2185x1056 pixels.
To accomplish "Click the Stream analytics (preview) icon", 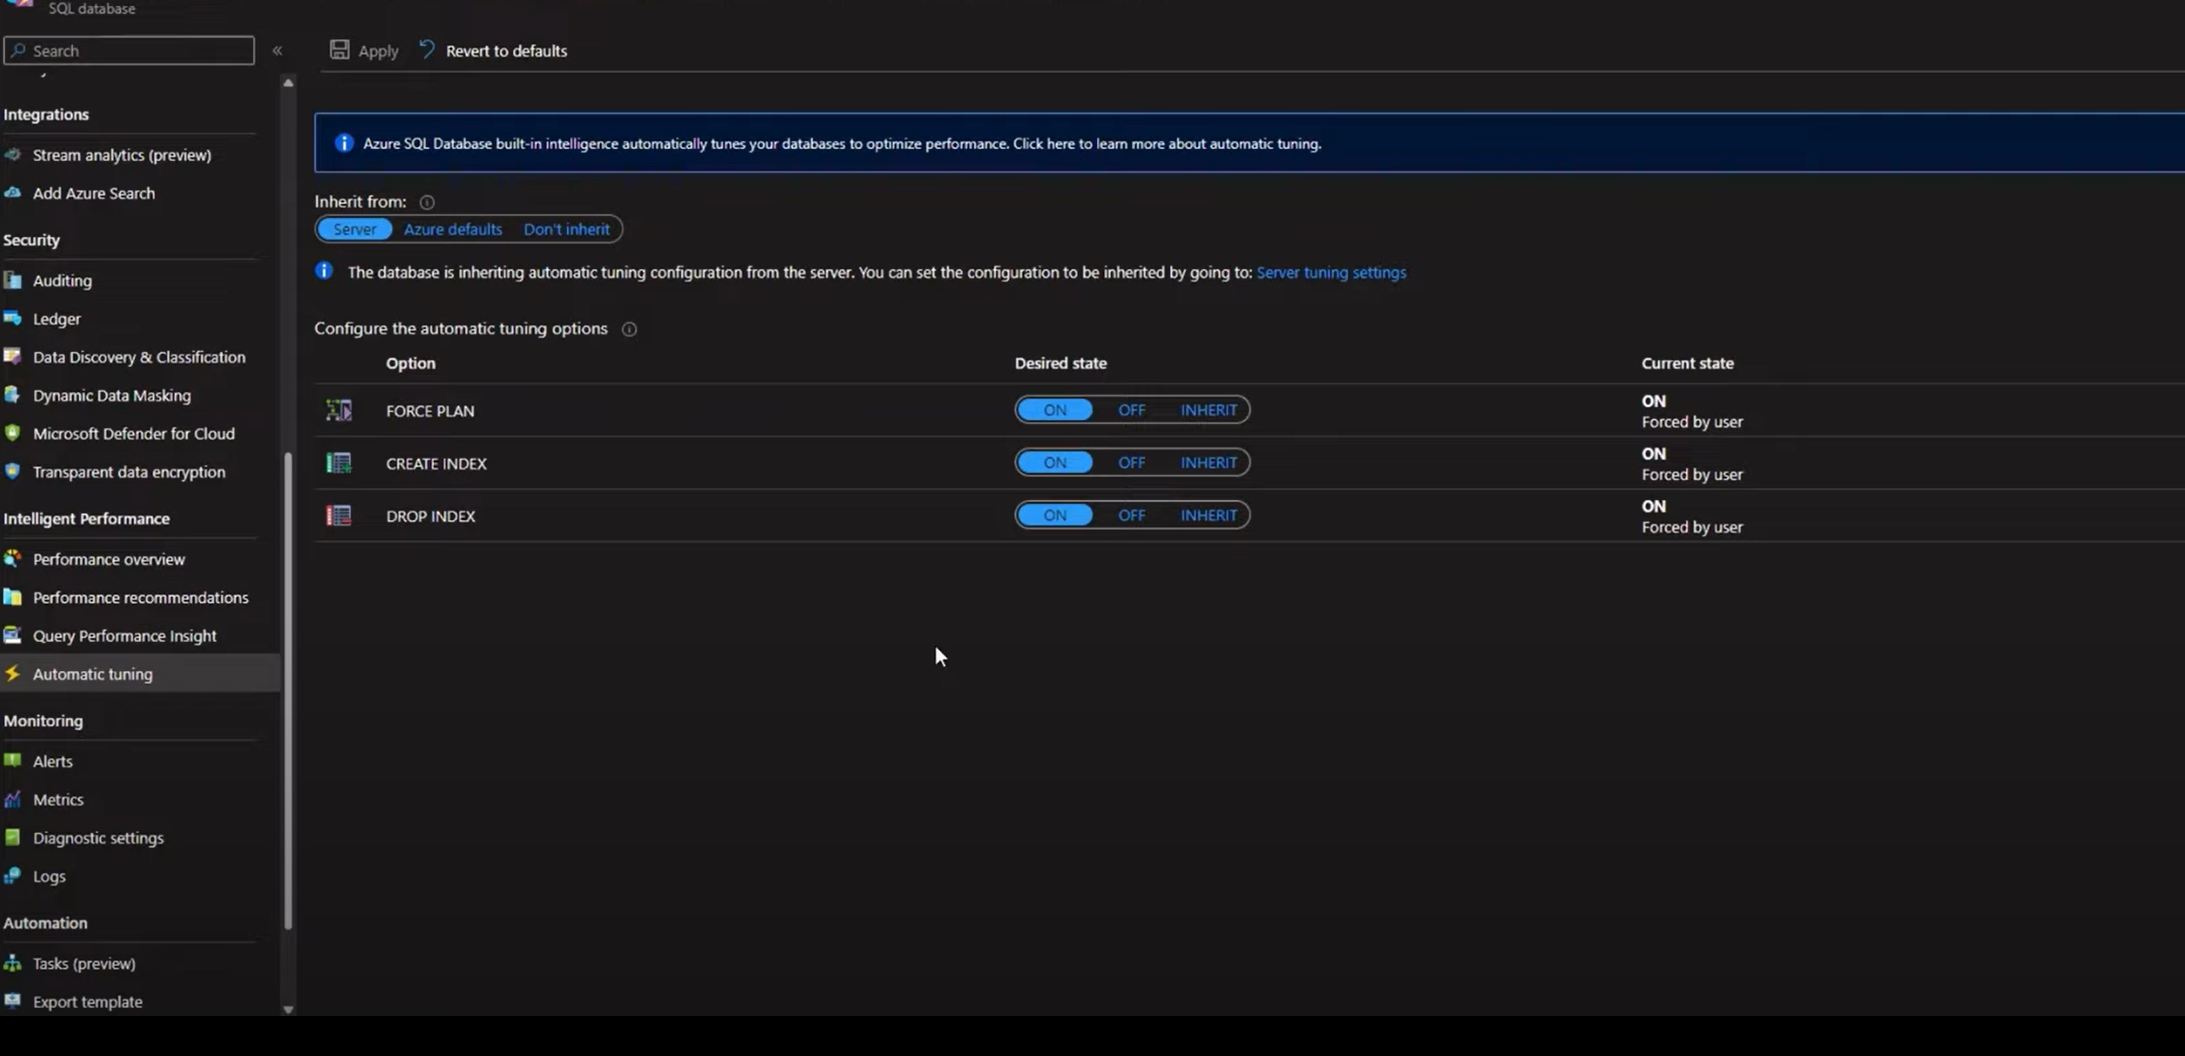I will [x=13, y=155].
